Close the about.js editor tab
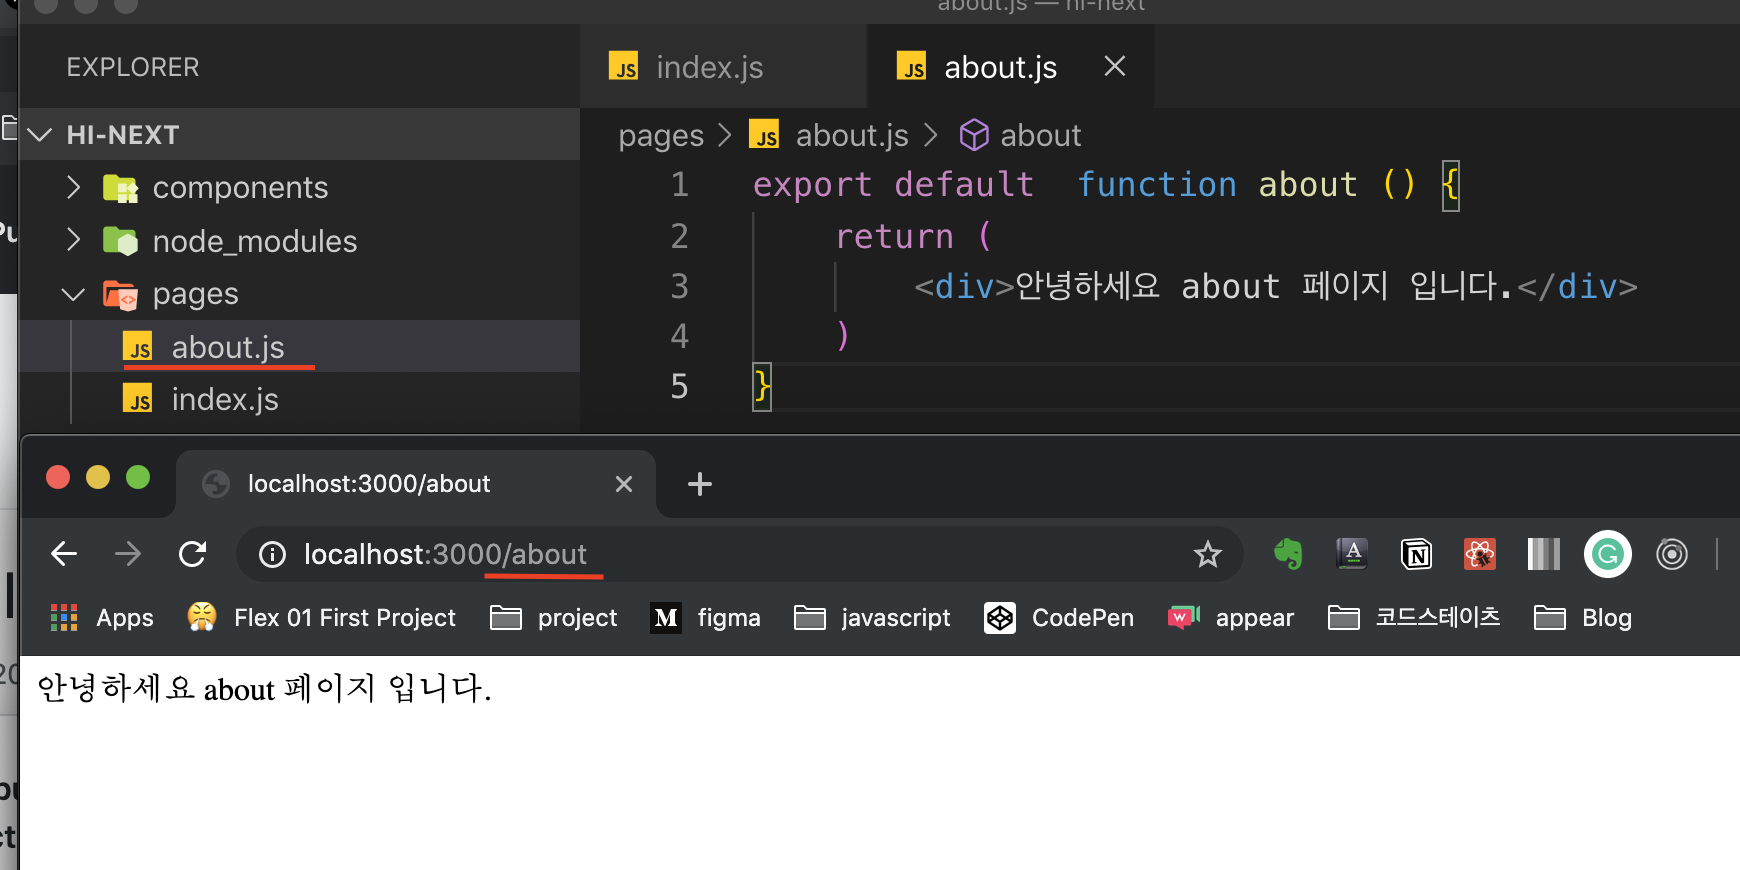Image resolution: width=1740 pixels, height=870 pixels. tap(1115, 67)
